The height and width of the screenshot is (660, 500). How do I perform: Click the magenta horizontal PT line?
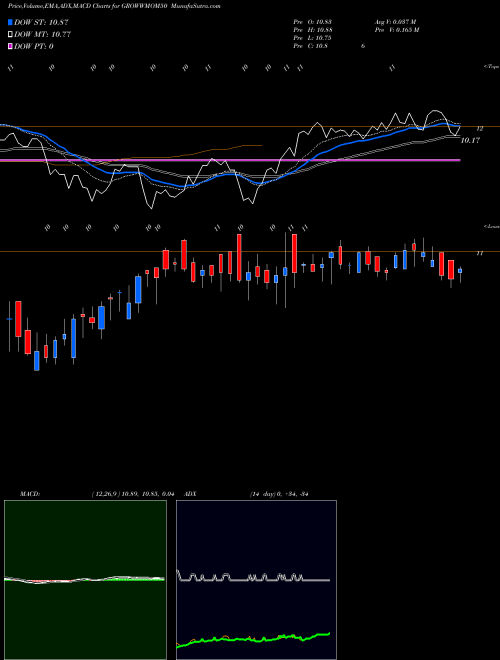[x=230, y=160]
